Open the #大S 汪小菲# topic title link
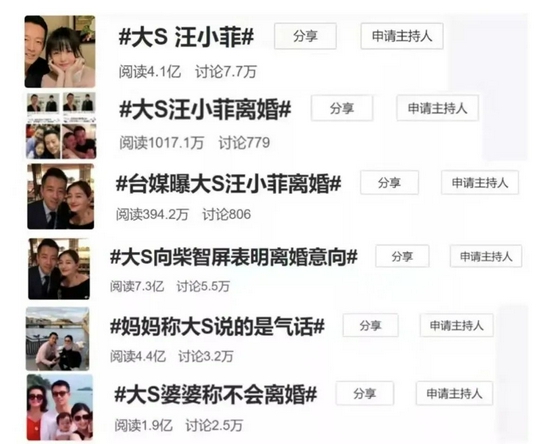The width and height of the screenshot is (550, 444). [x=186, y=37]
